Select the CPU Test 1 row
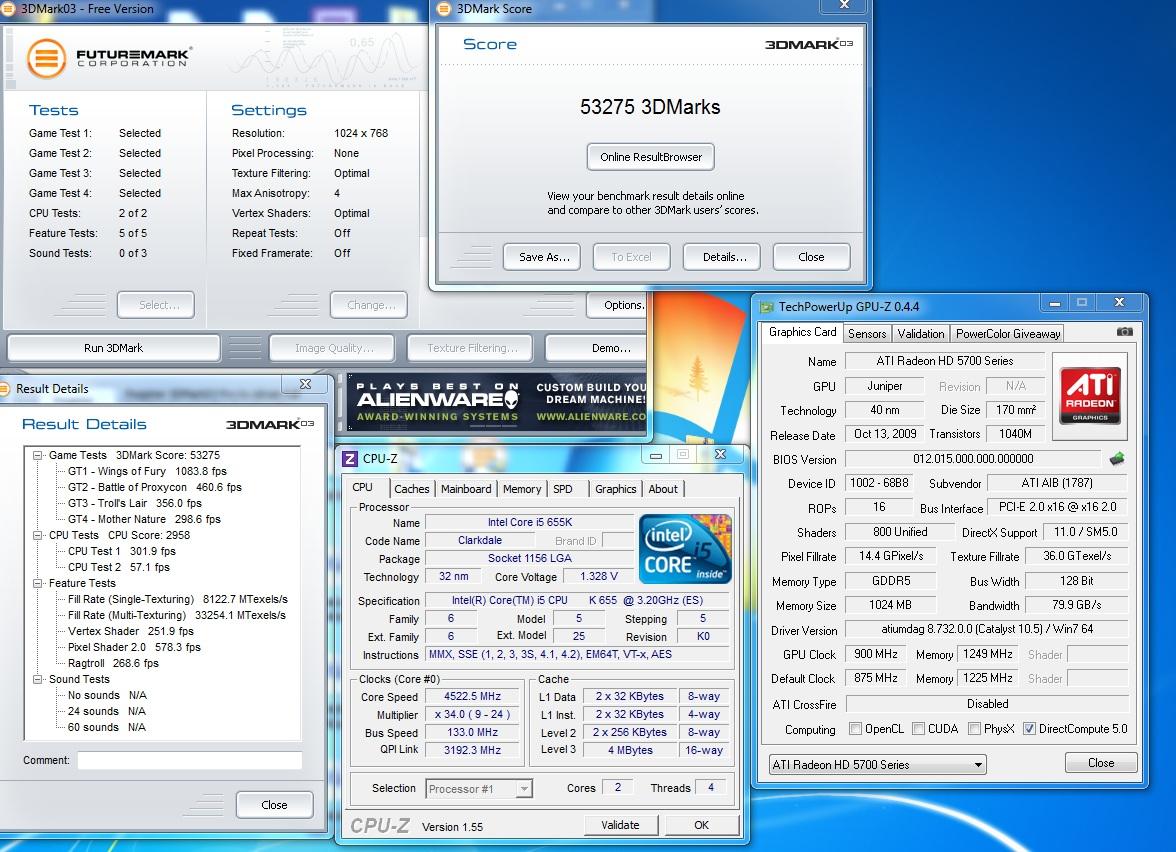Viewport: 1176px width, 852px height. pos(122,551)
